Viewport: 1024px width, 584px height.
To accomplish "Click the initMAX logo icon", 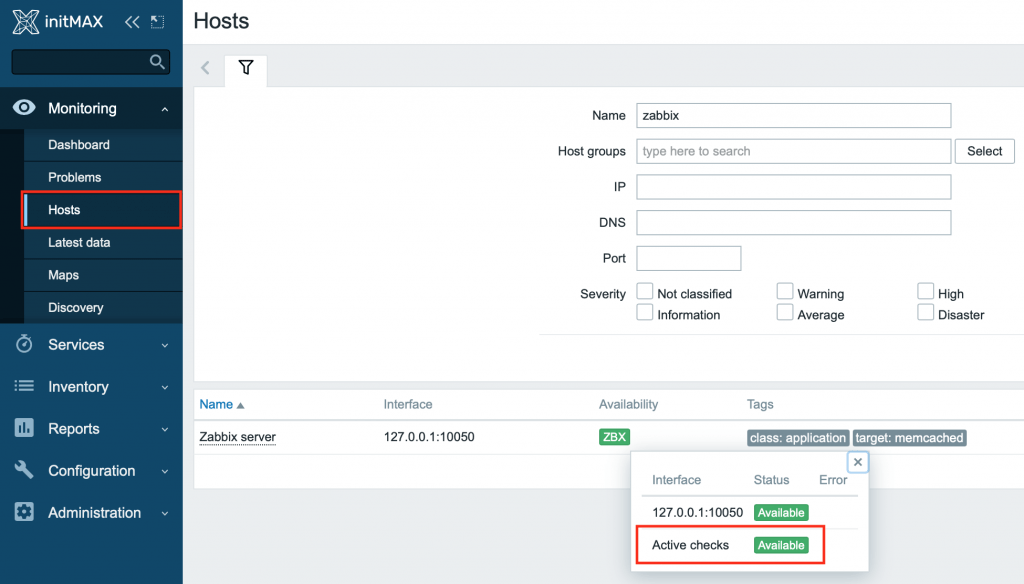I will (27, 21).
